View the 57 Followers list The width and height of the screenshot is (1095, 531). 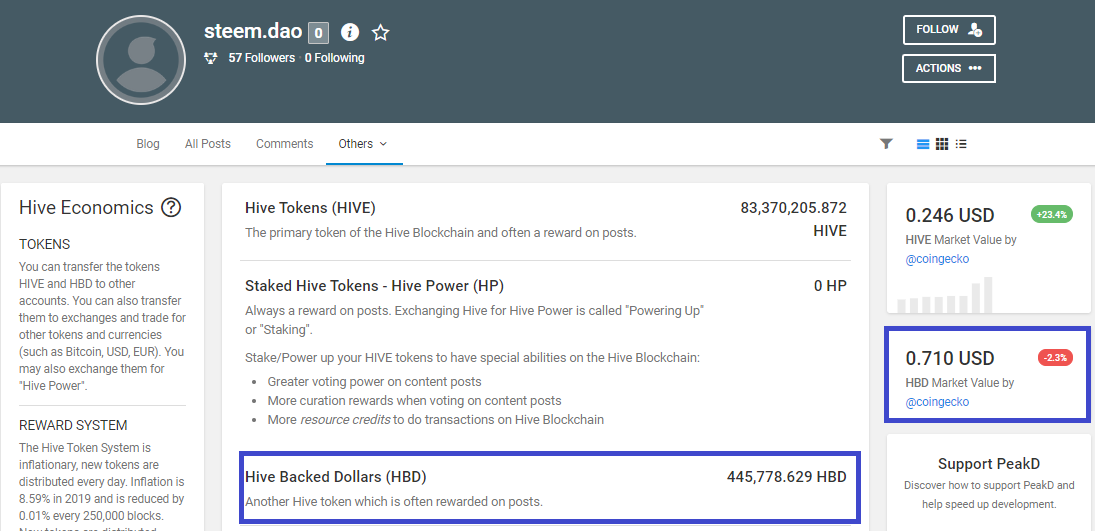click(x=262, y=58)
